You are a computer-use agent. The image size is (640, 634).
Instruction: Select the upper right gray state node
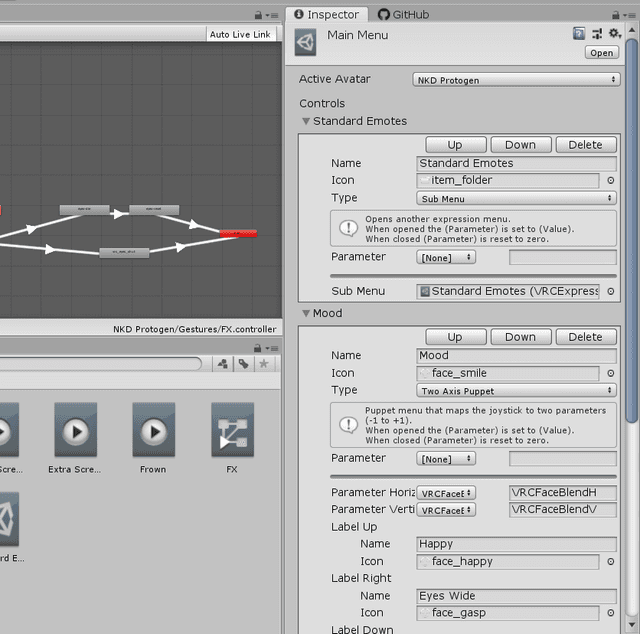point(154,210)
